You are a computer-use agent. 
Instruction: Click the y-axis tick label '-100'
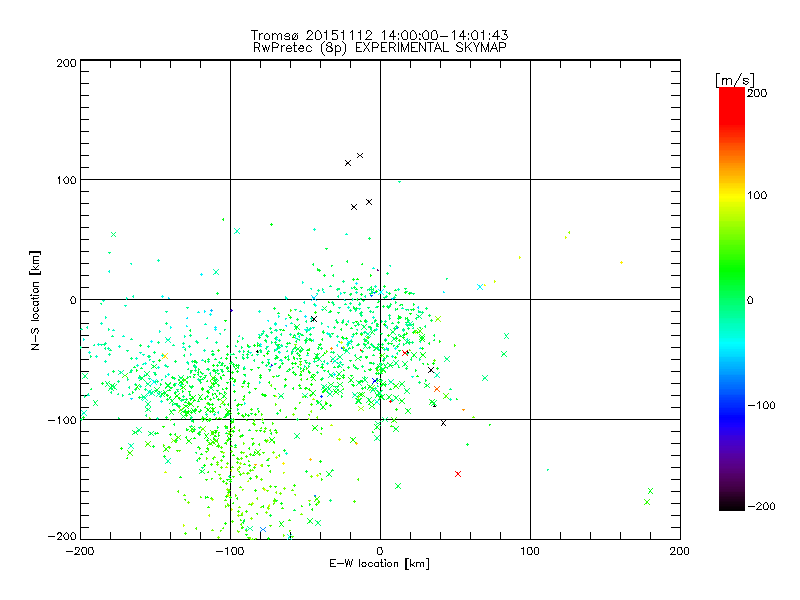pos(62,420)
